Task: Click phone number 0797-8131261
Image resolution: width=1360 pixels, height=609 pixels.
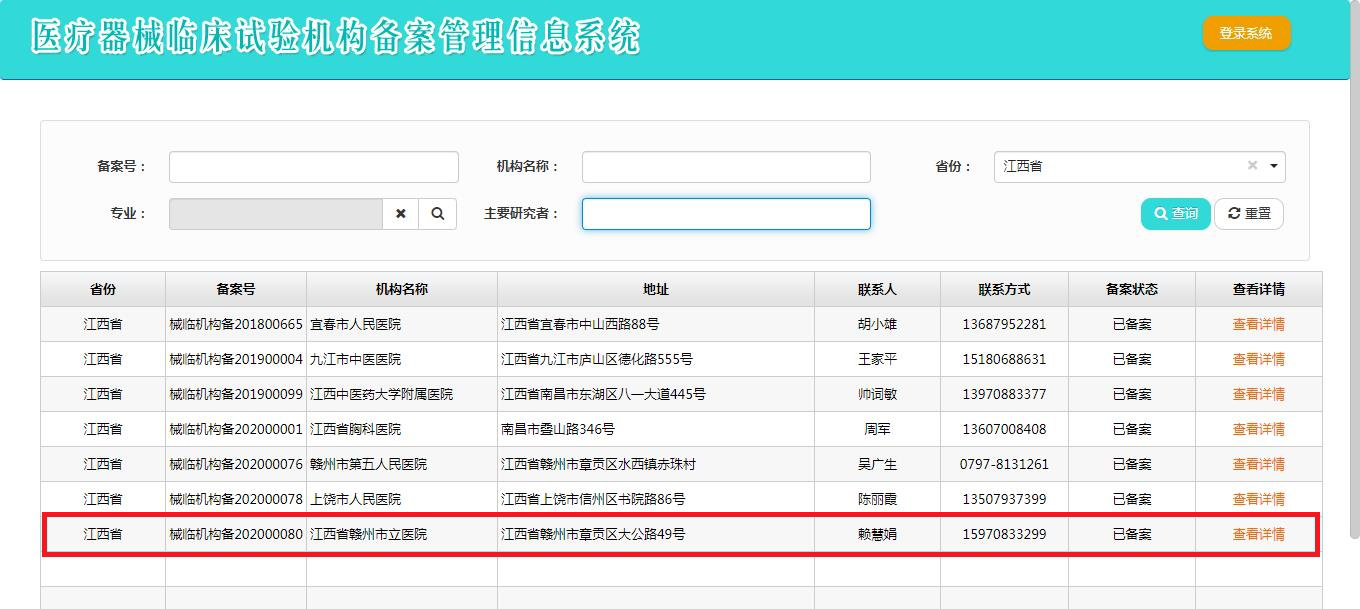Action: [x=1004, y=464]
